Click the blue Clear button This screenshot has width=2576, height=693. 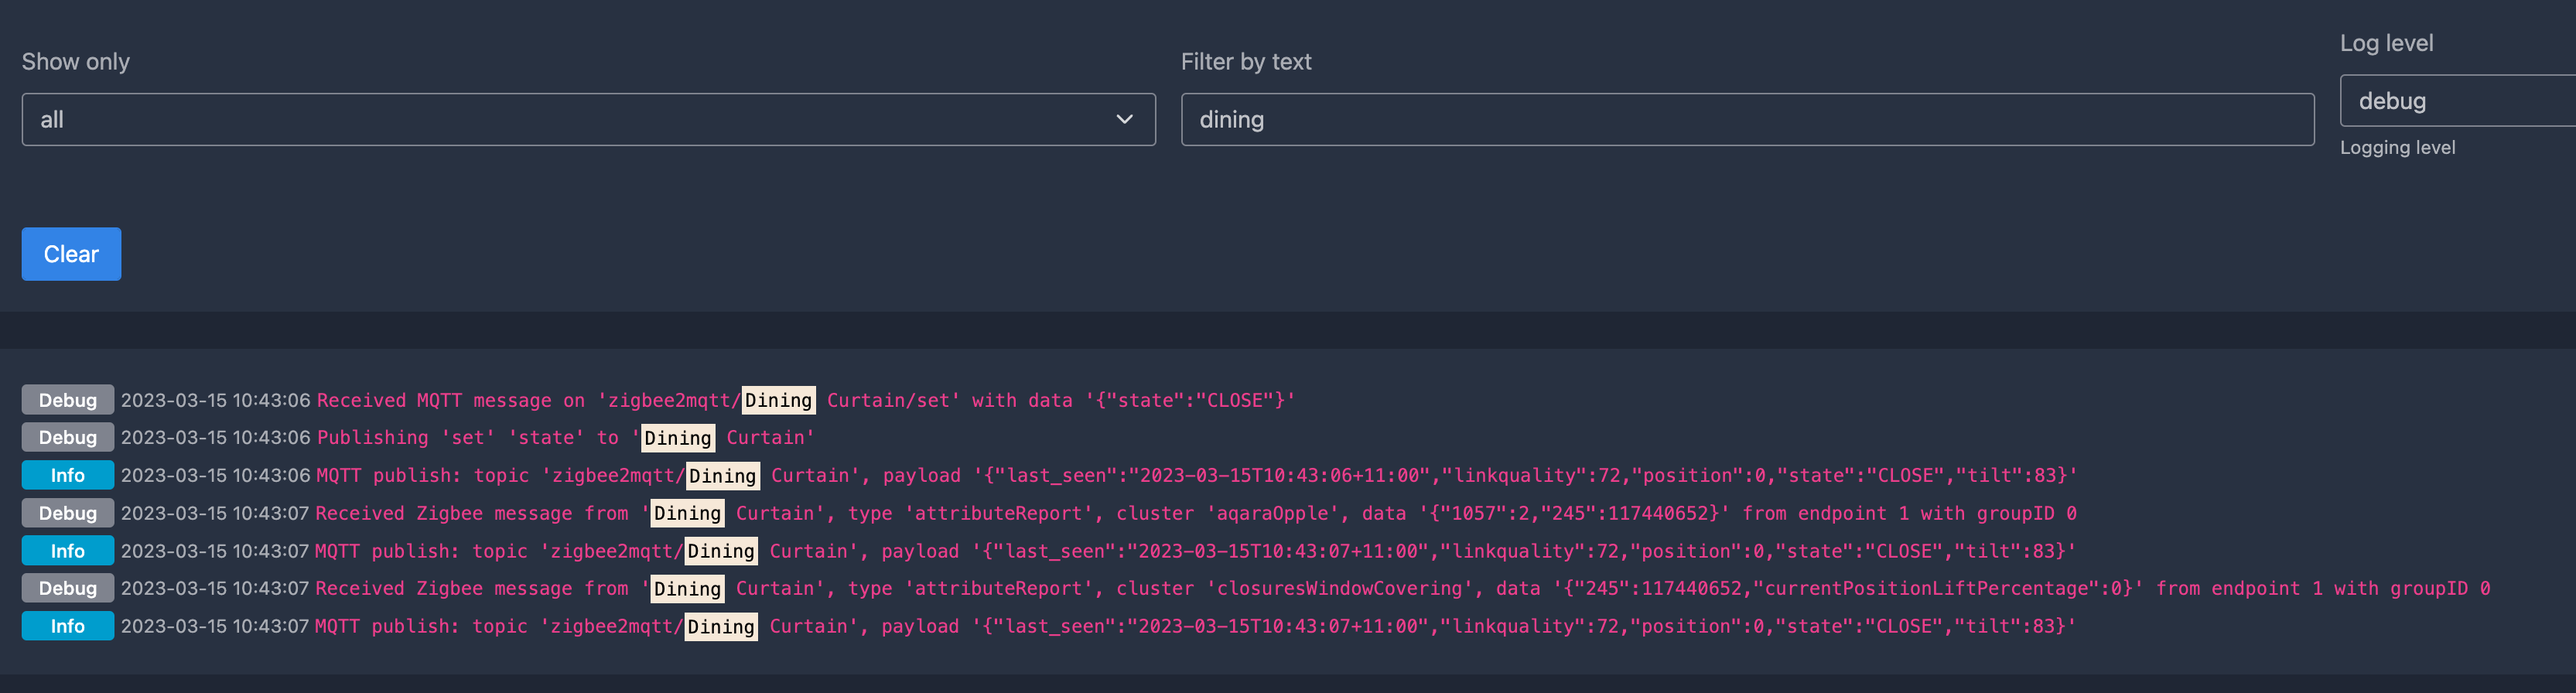click(x=71, y=254)
